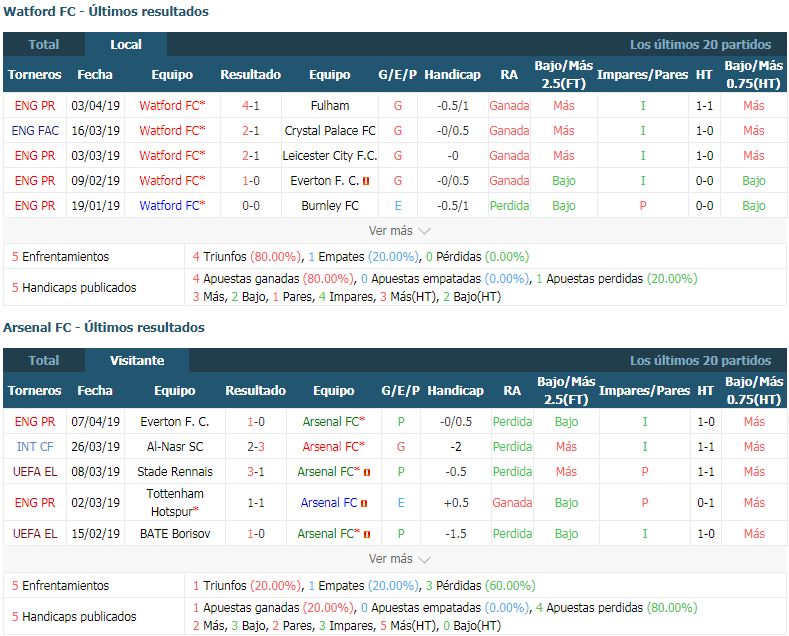Click date 09/02/19 in Everton row
This screenshot has height=636, width=789.
(96, 181)
